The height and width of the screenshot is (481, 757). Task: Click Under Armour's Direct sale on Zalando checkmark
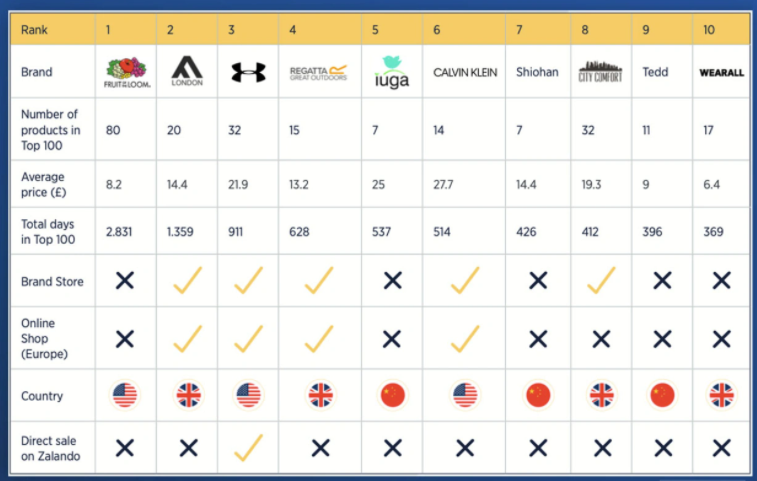pos(248,446)
